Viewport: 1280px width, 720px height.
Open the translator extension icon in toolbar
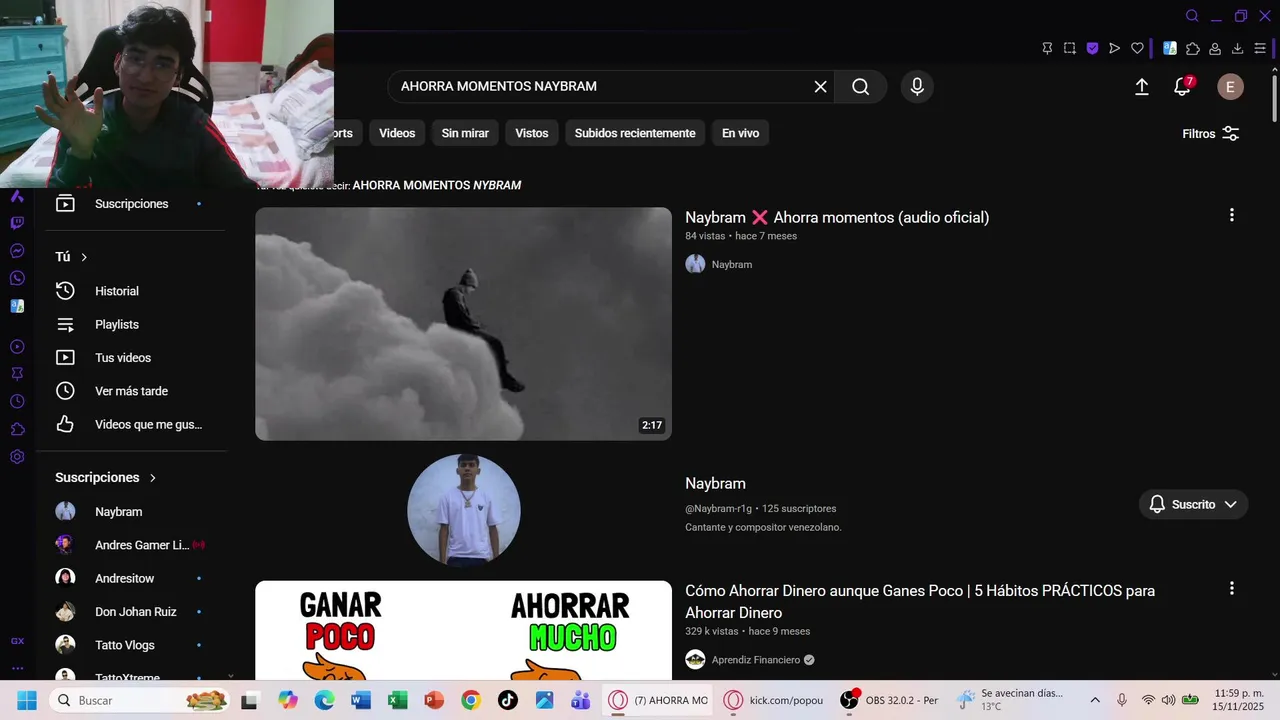click(x=1170, y=48)
